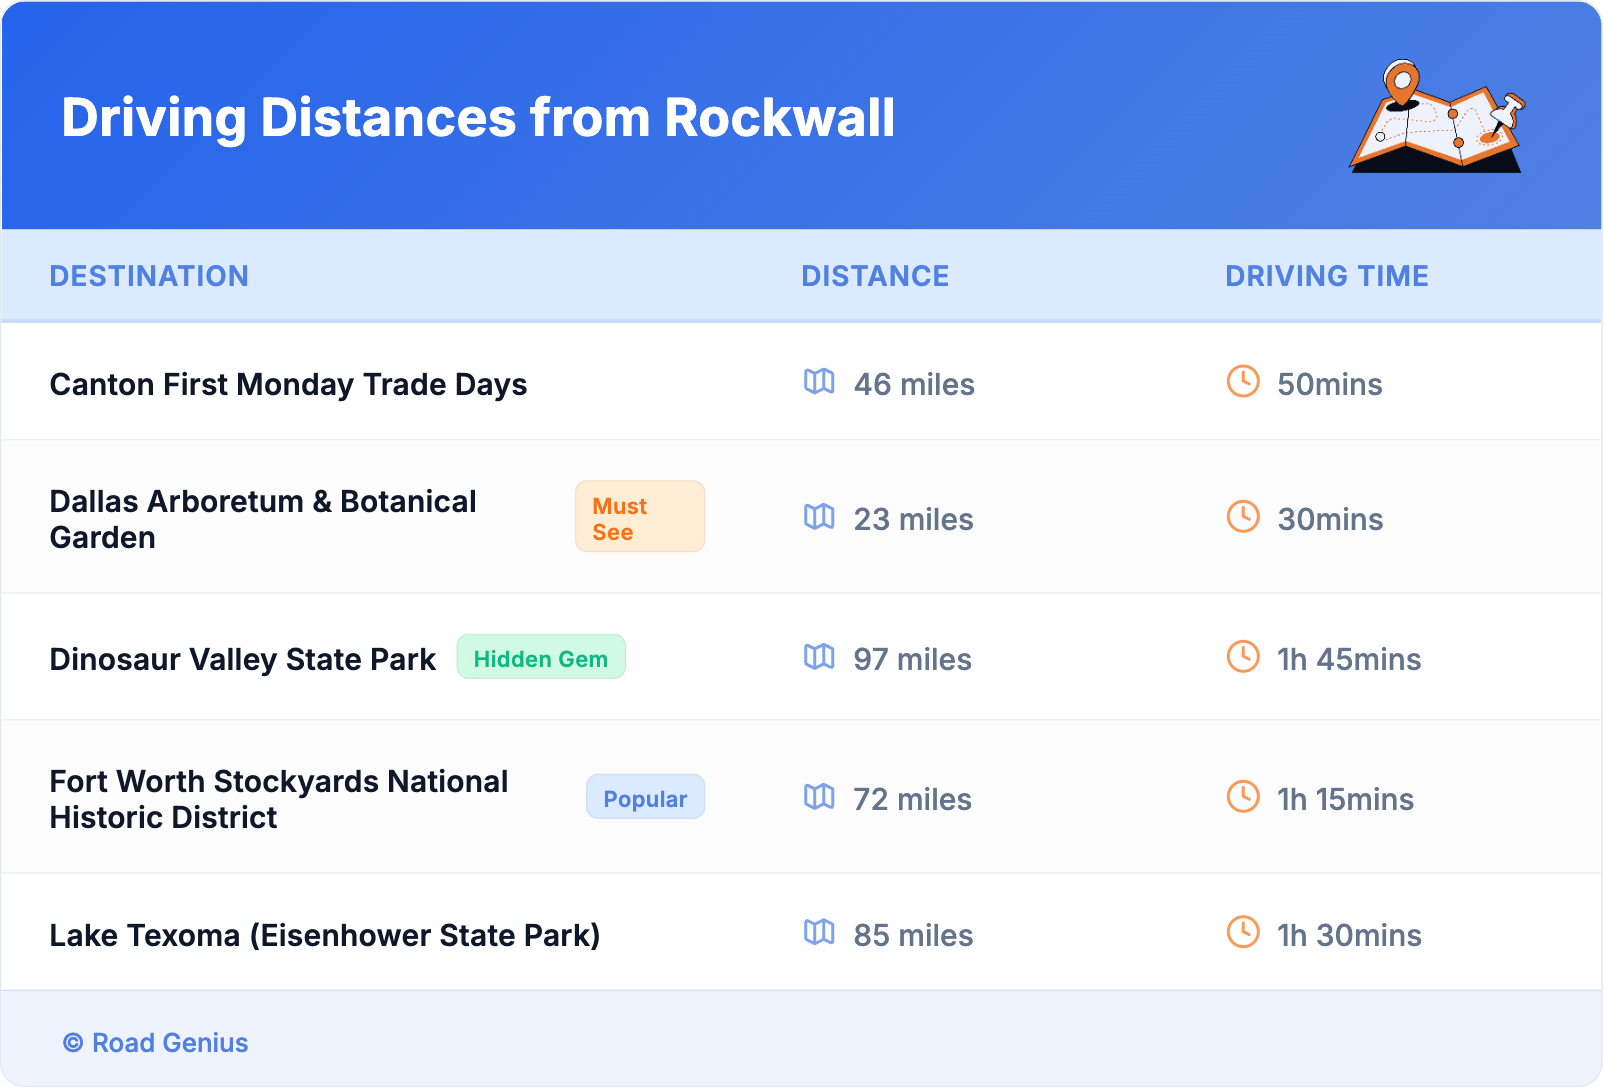Select the Popular badge
This screenshot has width=1604, height=1088.
pyautogui.click(x=645, y=798)
